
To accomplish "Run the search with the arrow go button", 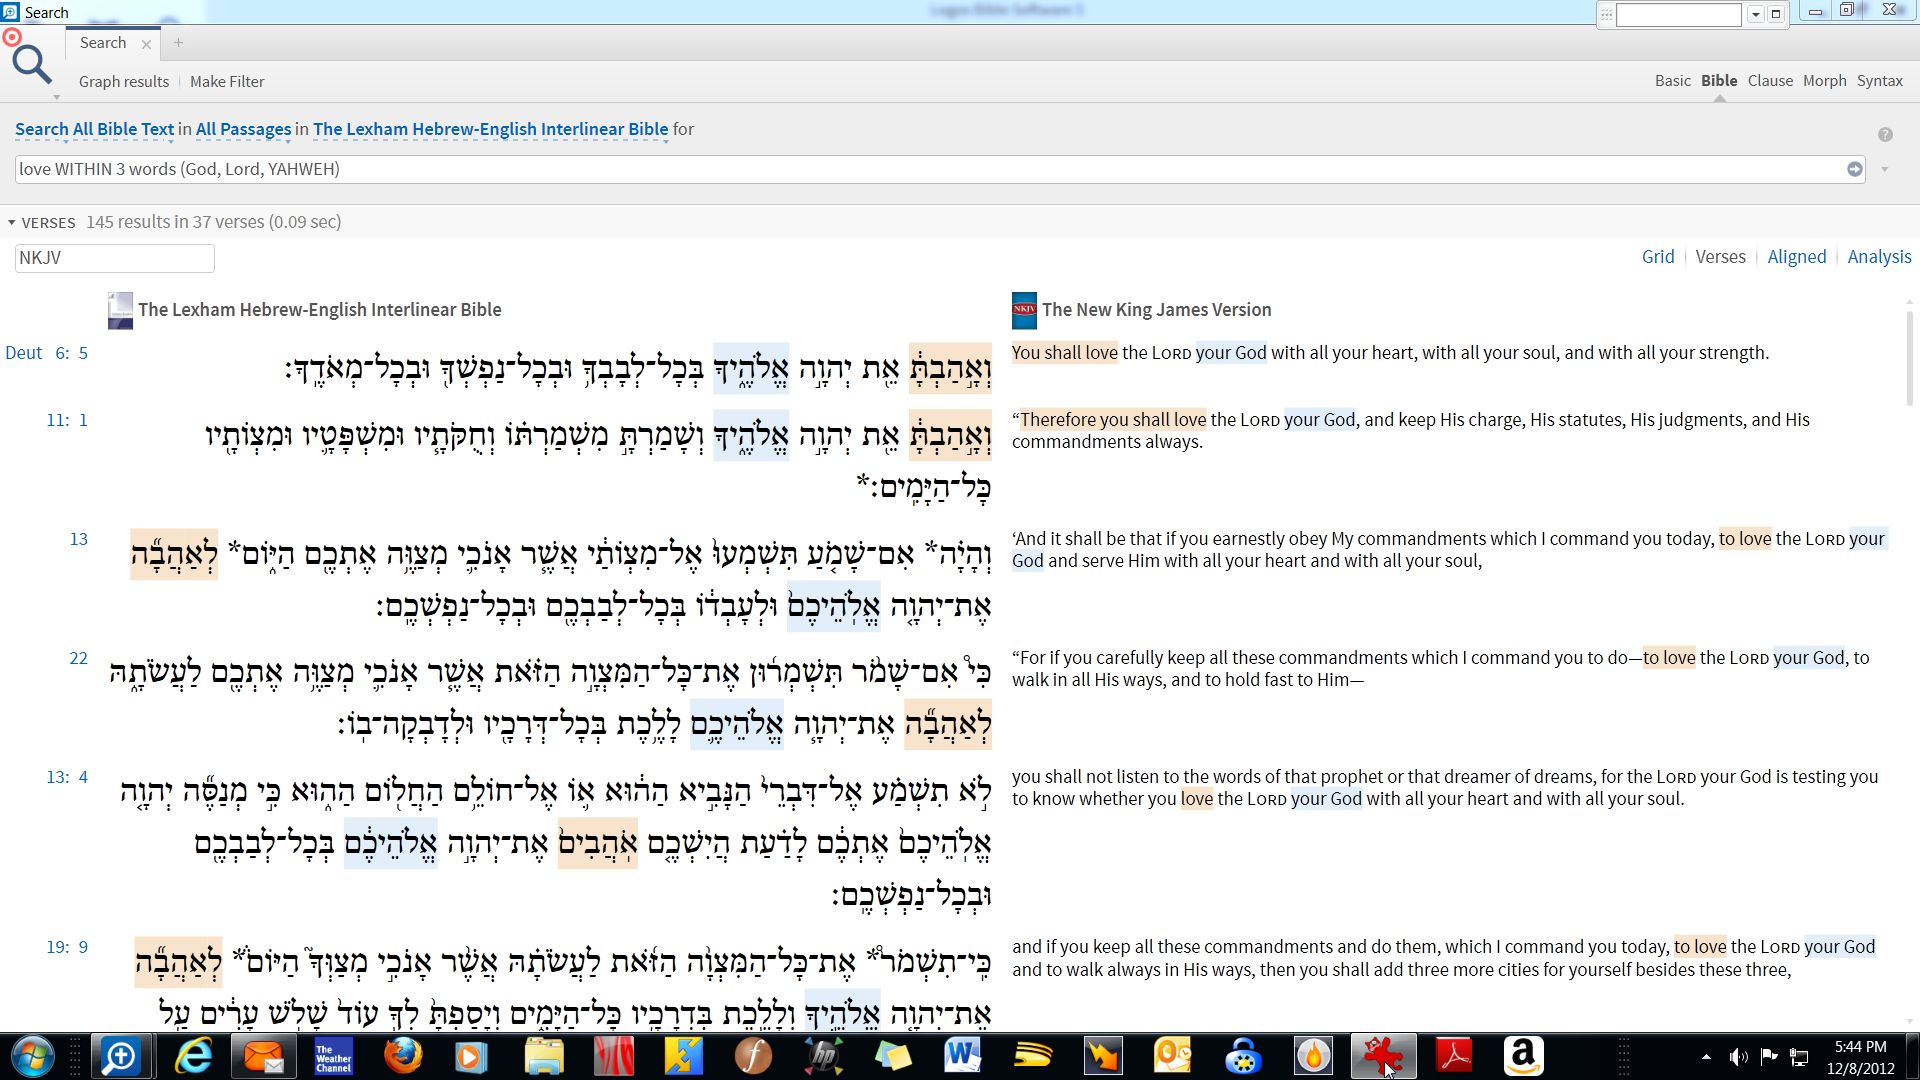I will click(1855, 169).
